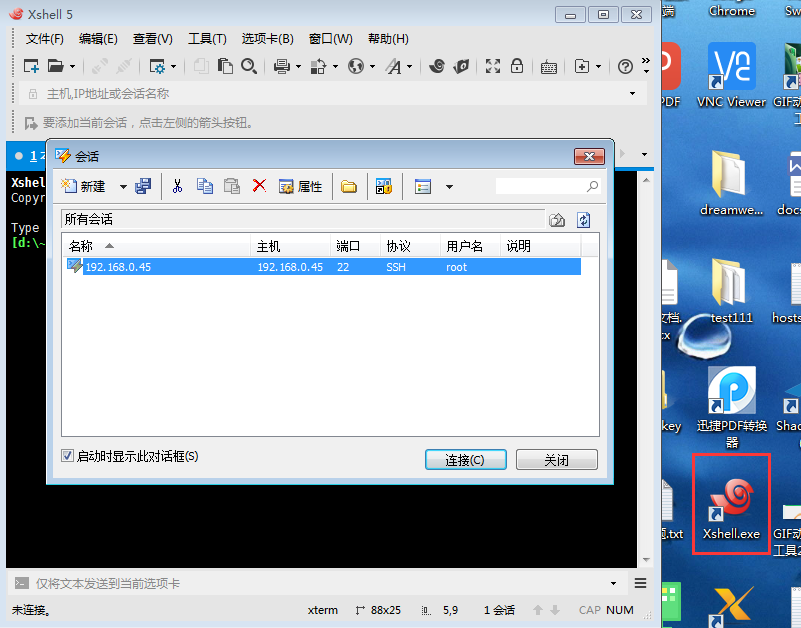Click the font 'A' icon in toolbar
The width and height of the screenshot is (801, 628).
coord(393,66)
